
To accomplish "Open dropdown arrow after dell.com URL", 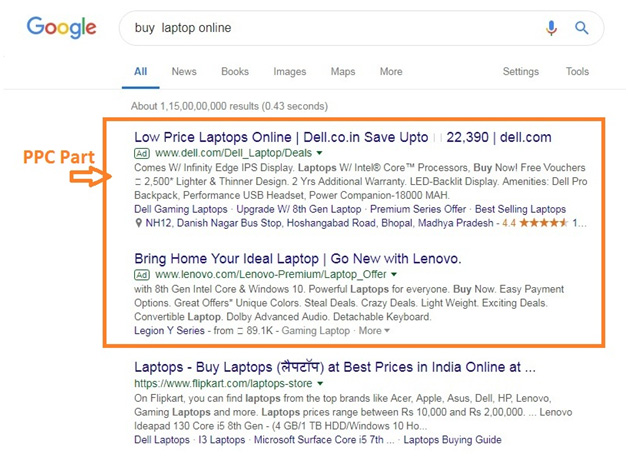I will tap(319, 153).
